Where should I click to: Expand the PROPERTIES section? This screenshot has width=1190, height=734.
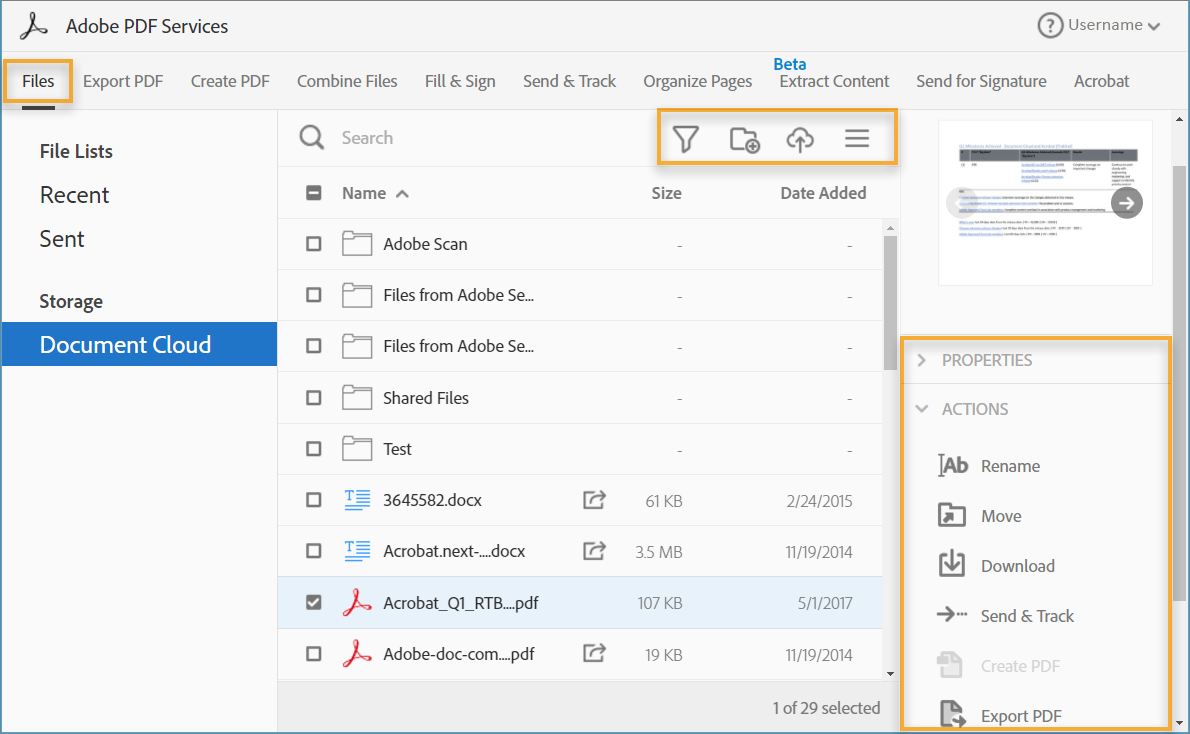point(921,360)
